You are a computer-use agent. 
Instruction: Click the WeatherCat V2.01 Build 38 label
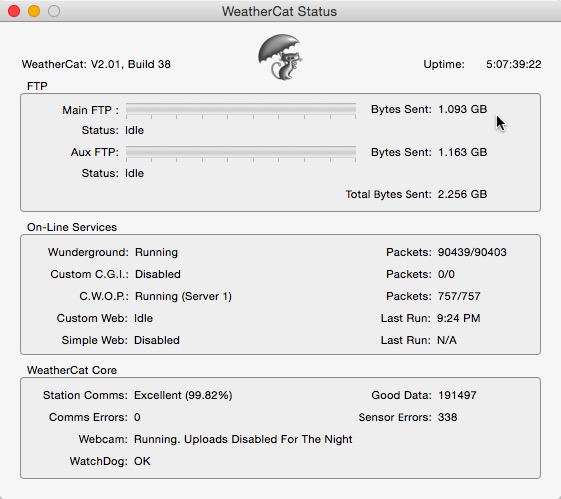(96, 64)
